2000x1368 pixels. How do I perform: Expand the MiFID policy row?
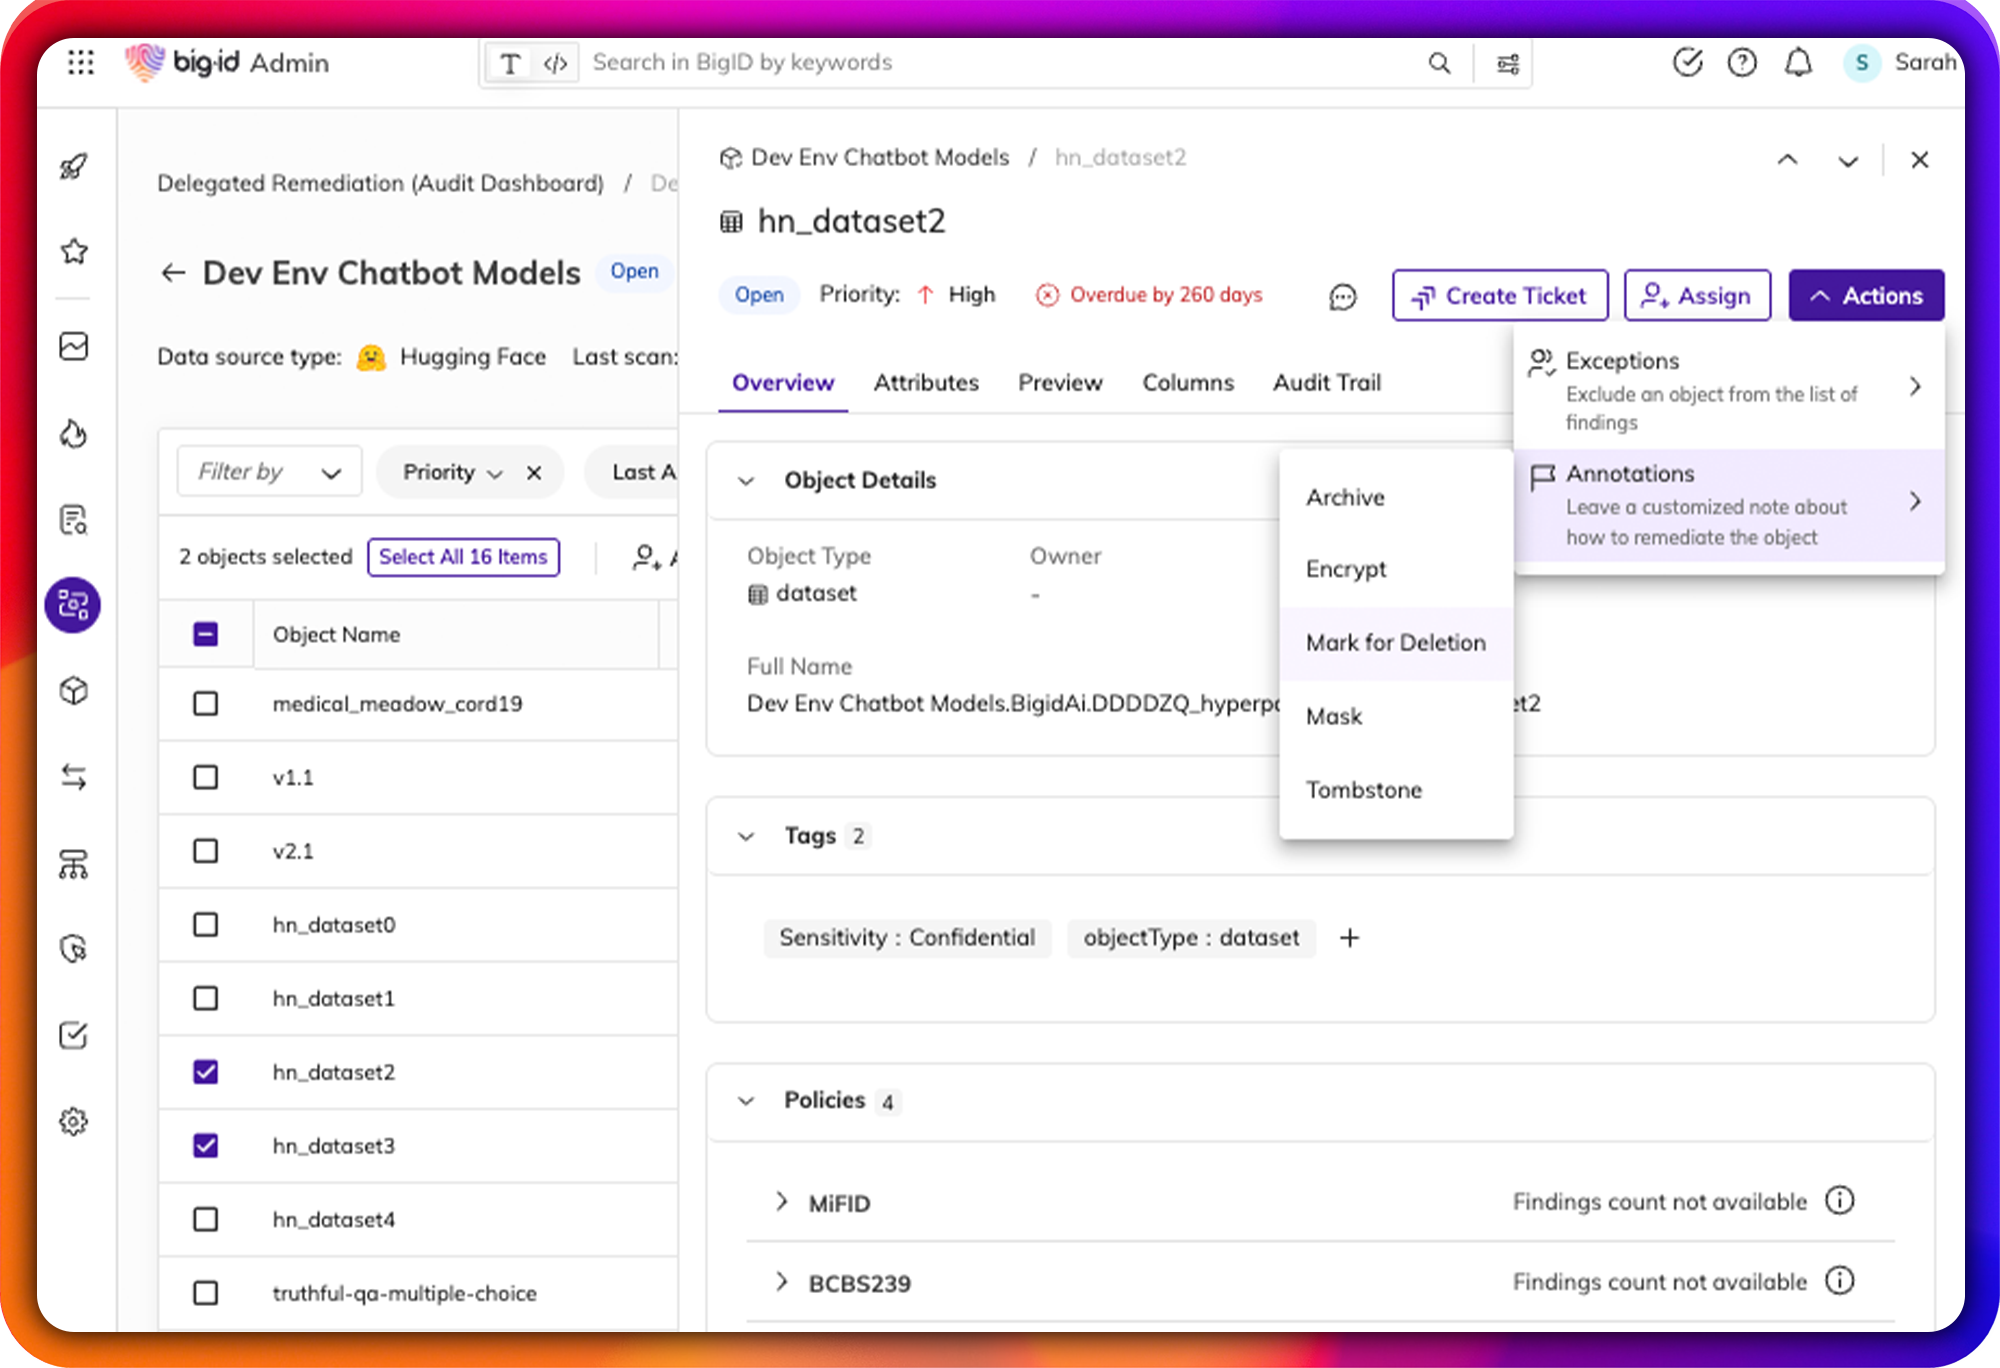click(782, 1202)
